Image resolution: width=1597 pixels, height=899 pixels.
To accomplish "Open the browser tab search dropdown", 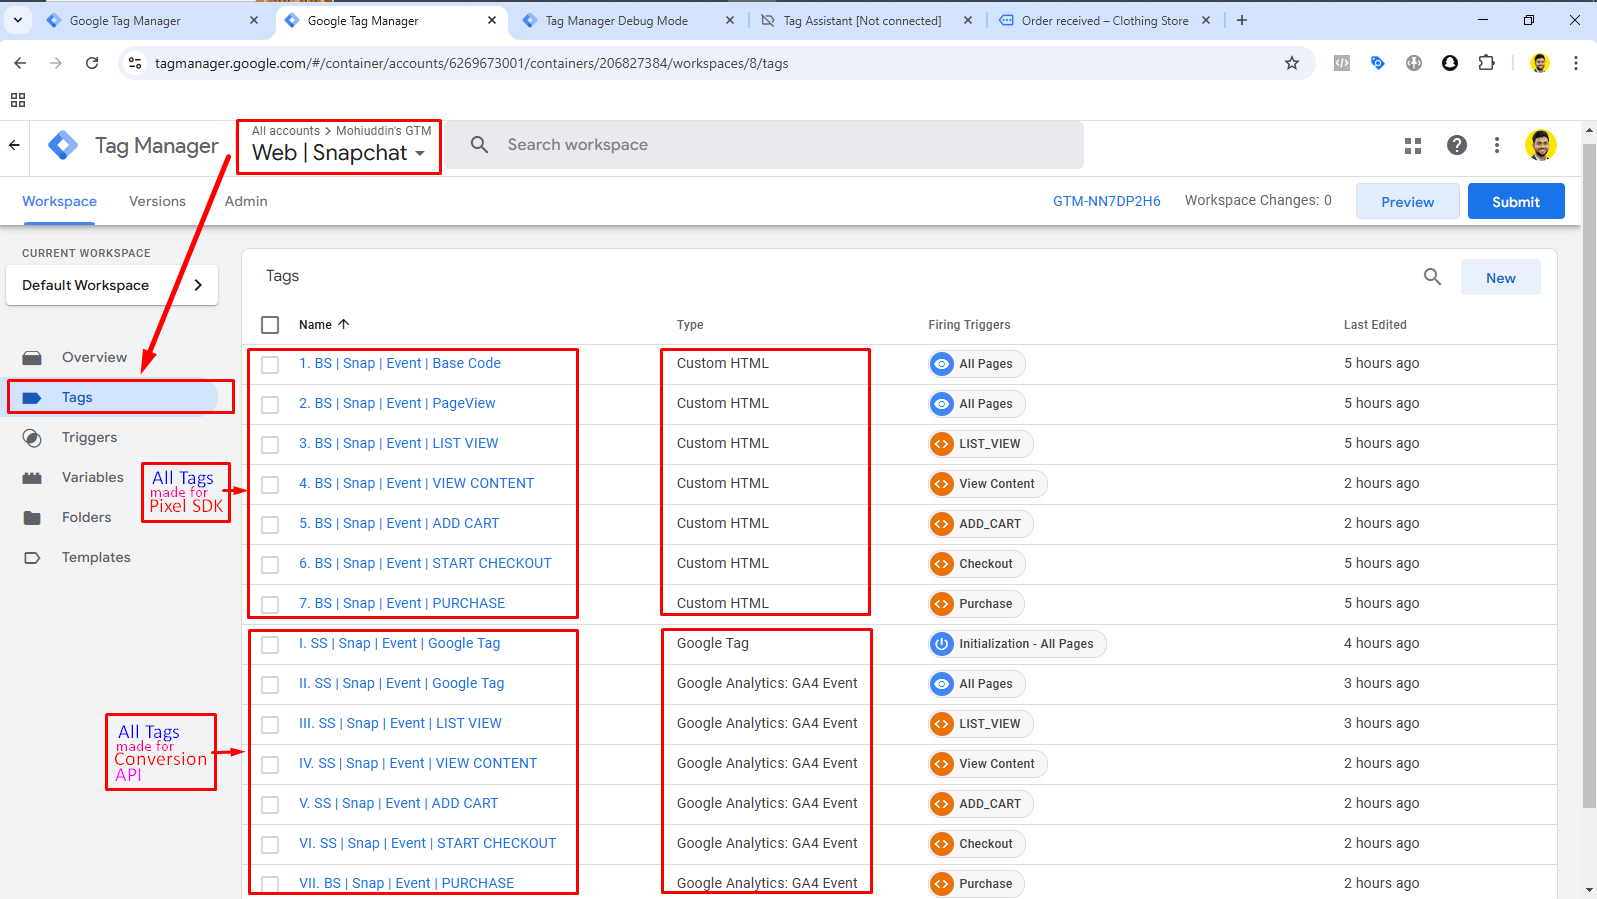I will click(x=18, y=20).
